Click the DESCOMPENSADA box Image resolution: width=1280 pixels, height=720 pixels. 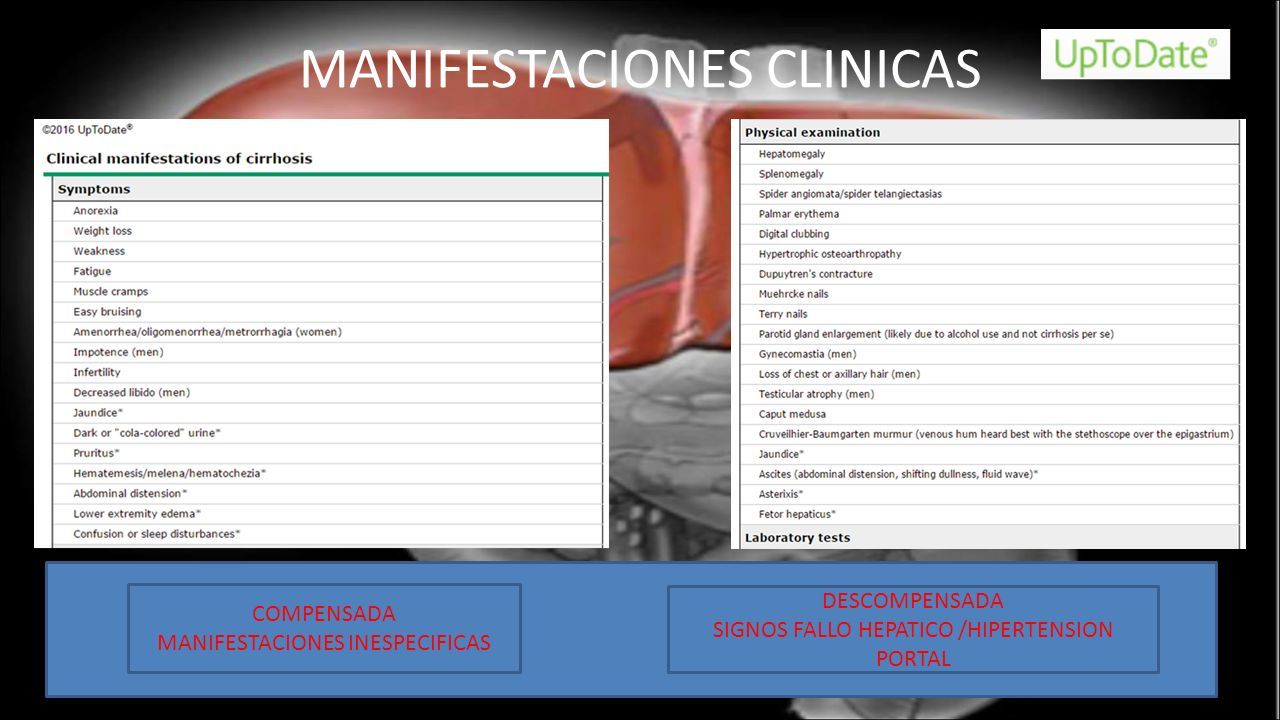(x=913, y=629)
